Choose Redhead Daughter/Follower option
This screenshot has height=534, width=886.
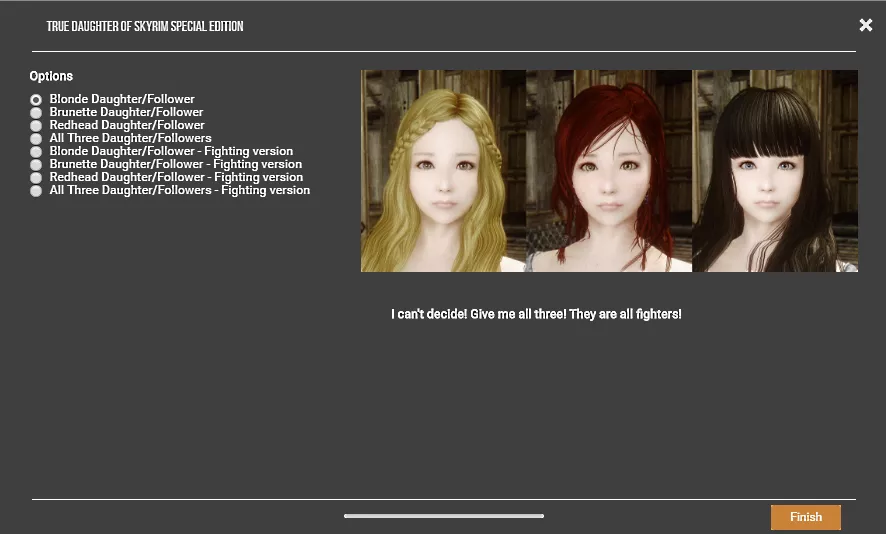pos(36,125)
